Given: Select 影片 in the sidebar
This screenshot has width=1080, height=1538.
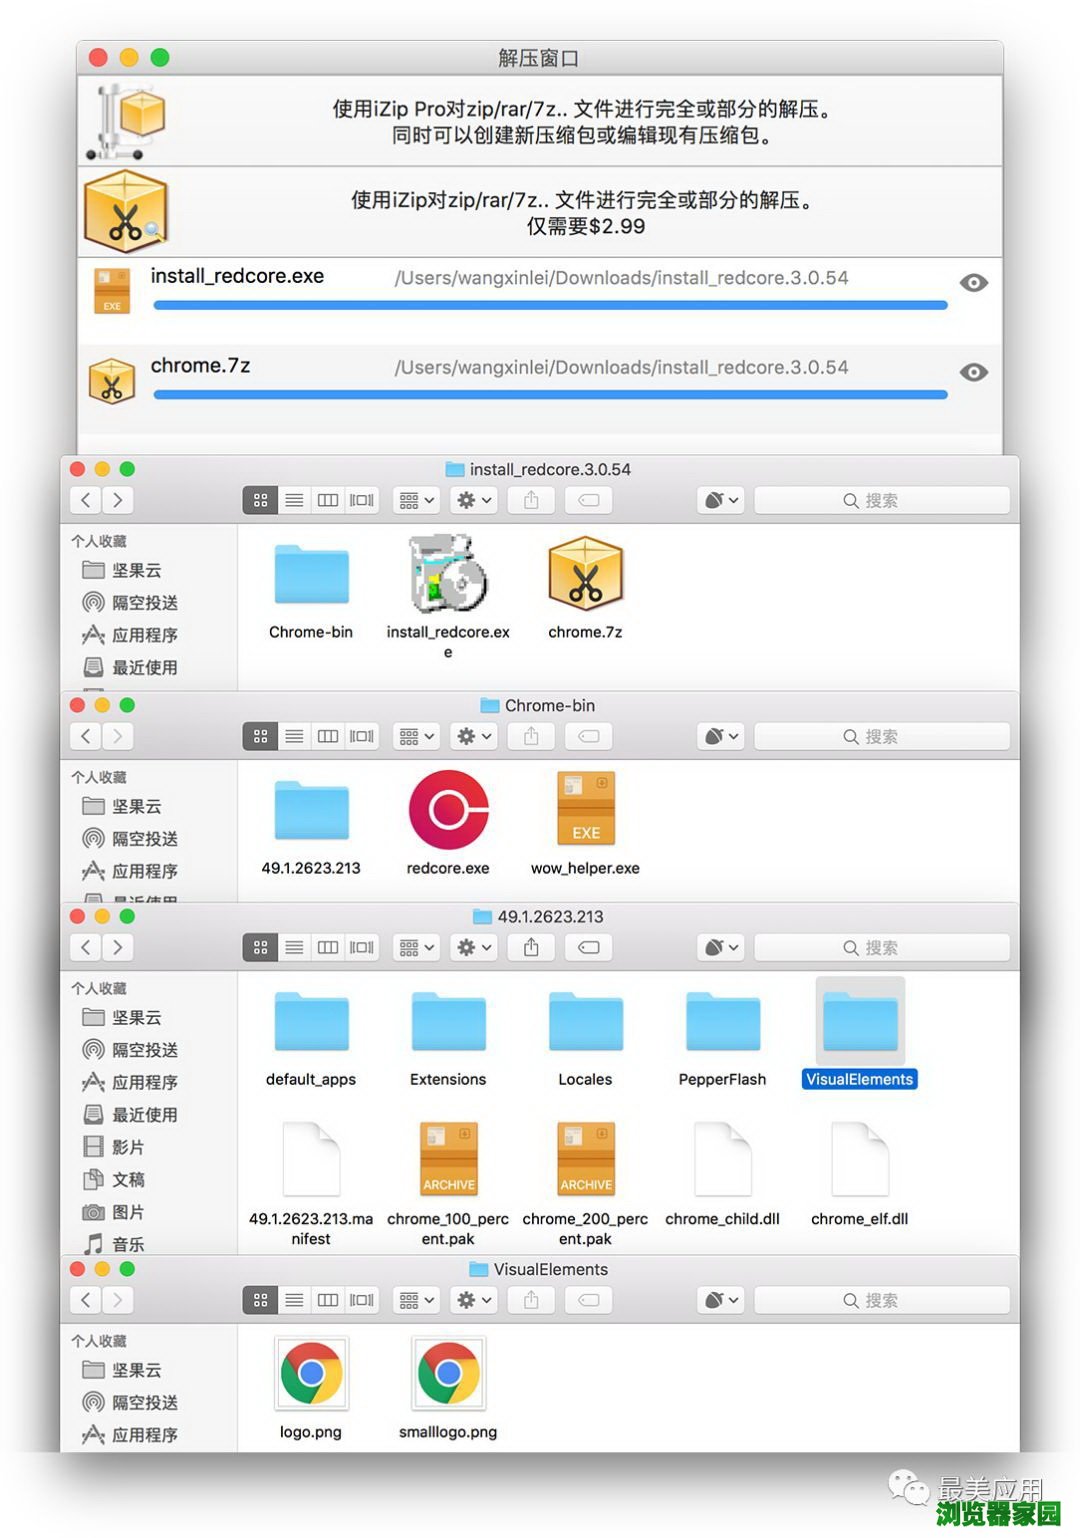Looking at the screenshot, I should [x=128, y=1147].
